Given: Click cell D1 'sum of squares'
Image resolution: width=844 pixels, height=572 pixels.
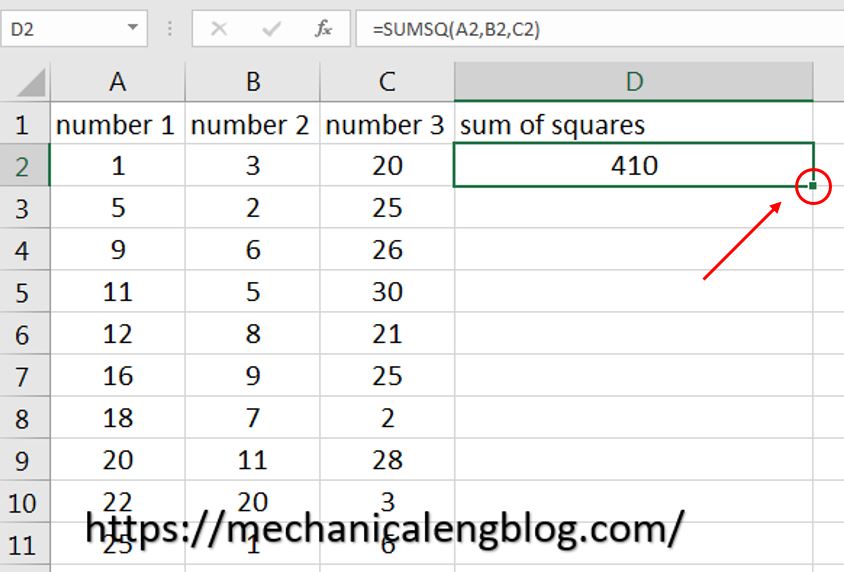Looking at the screenshot, I should point(634,124).
